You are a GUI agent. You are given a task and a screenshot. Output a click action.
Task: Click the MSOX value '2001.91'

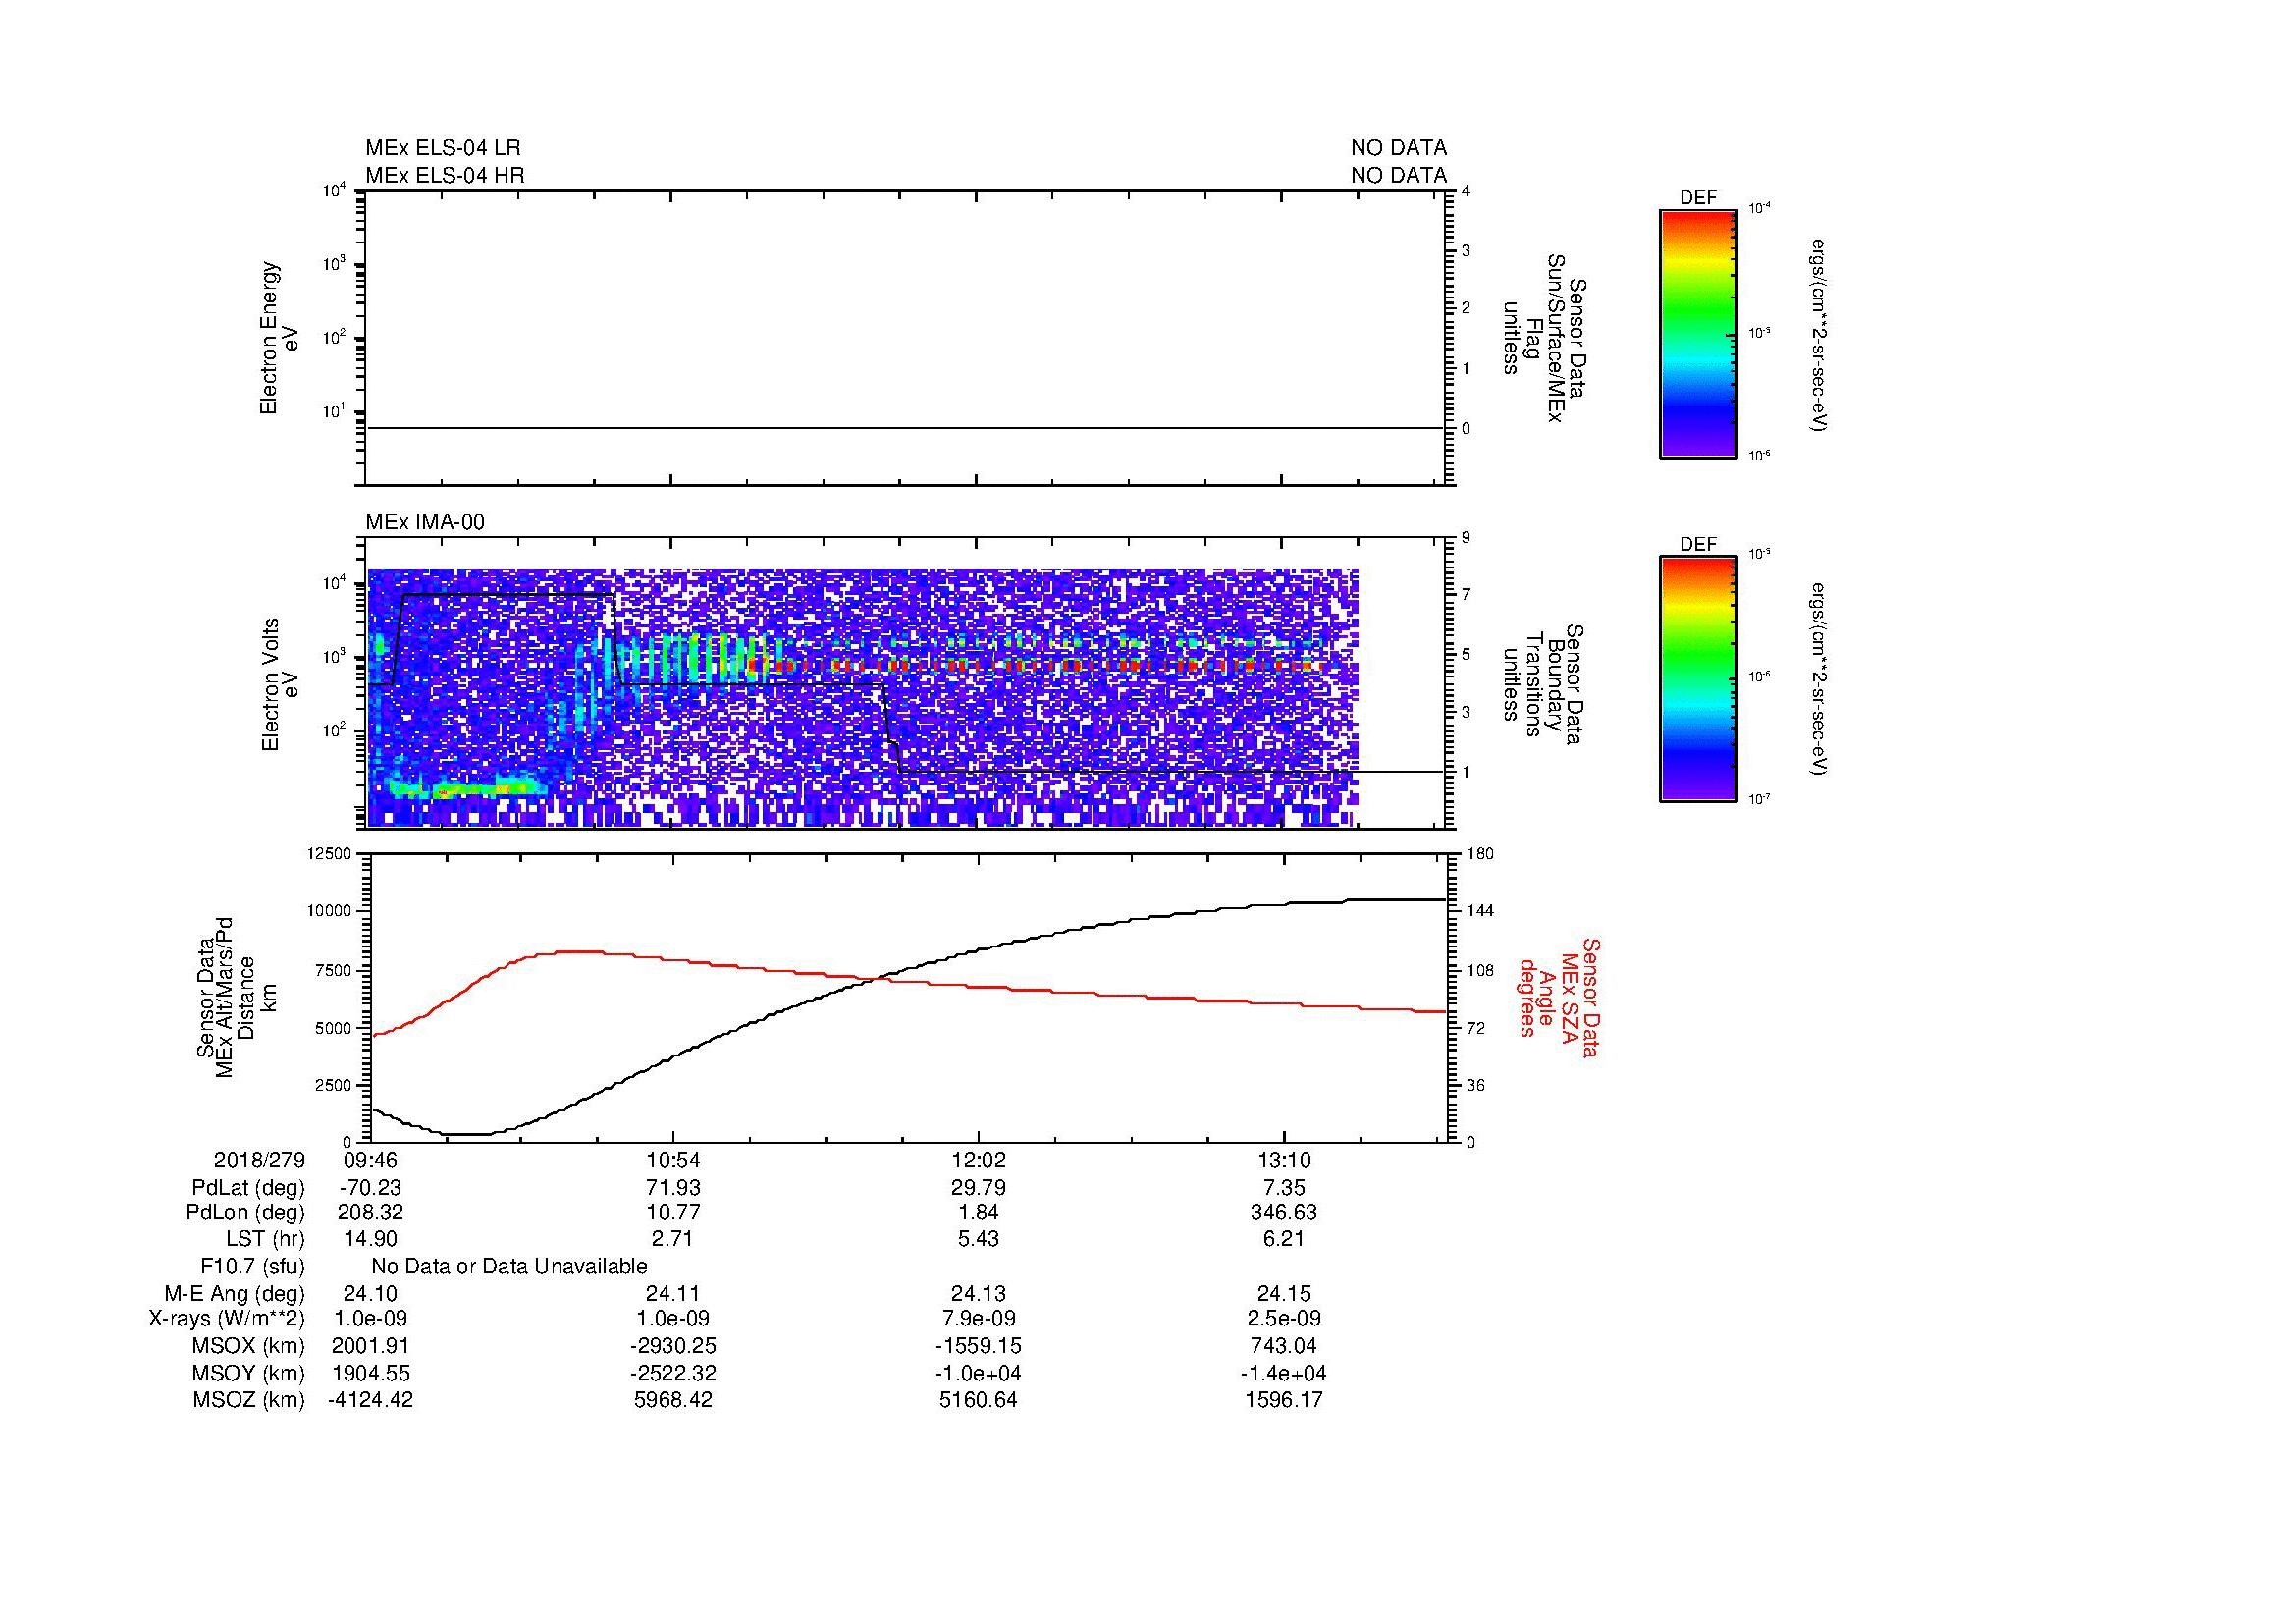(370, 1346)
